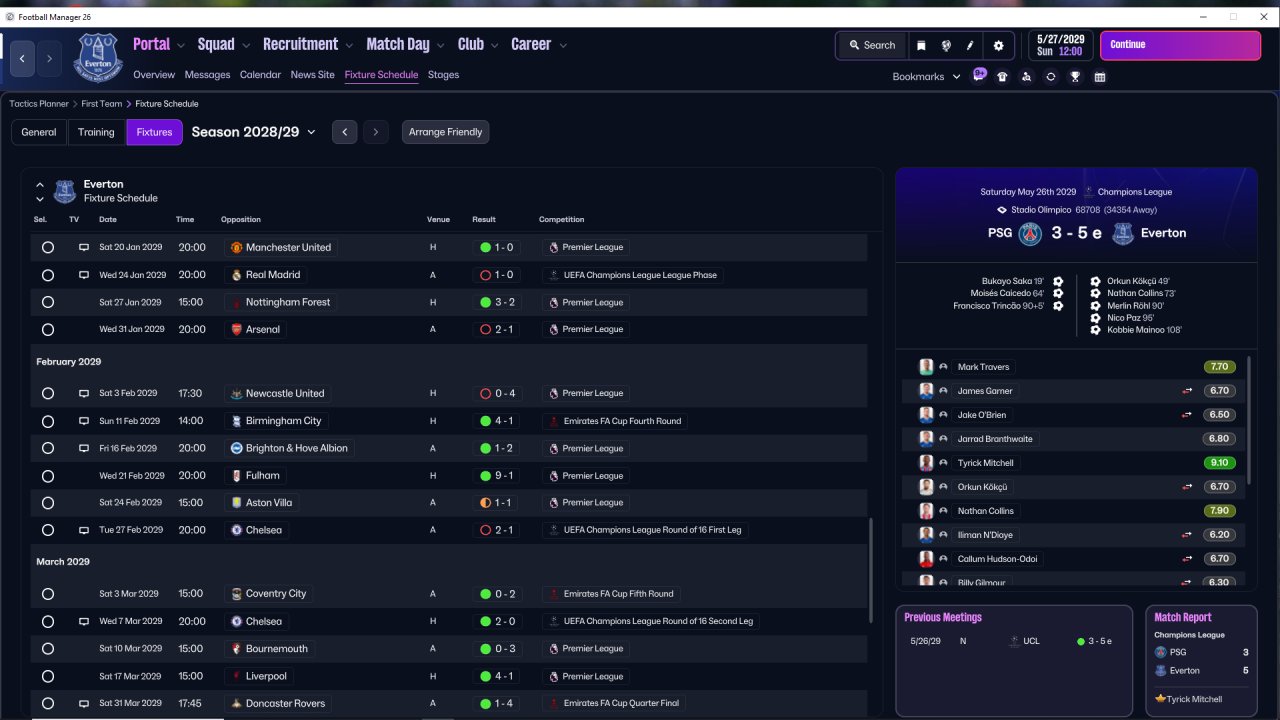Open the Search button

coord(872,45)
